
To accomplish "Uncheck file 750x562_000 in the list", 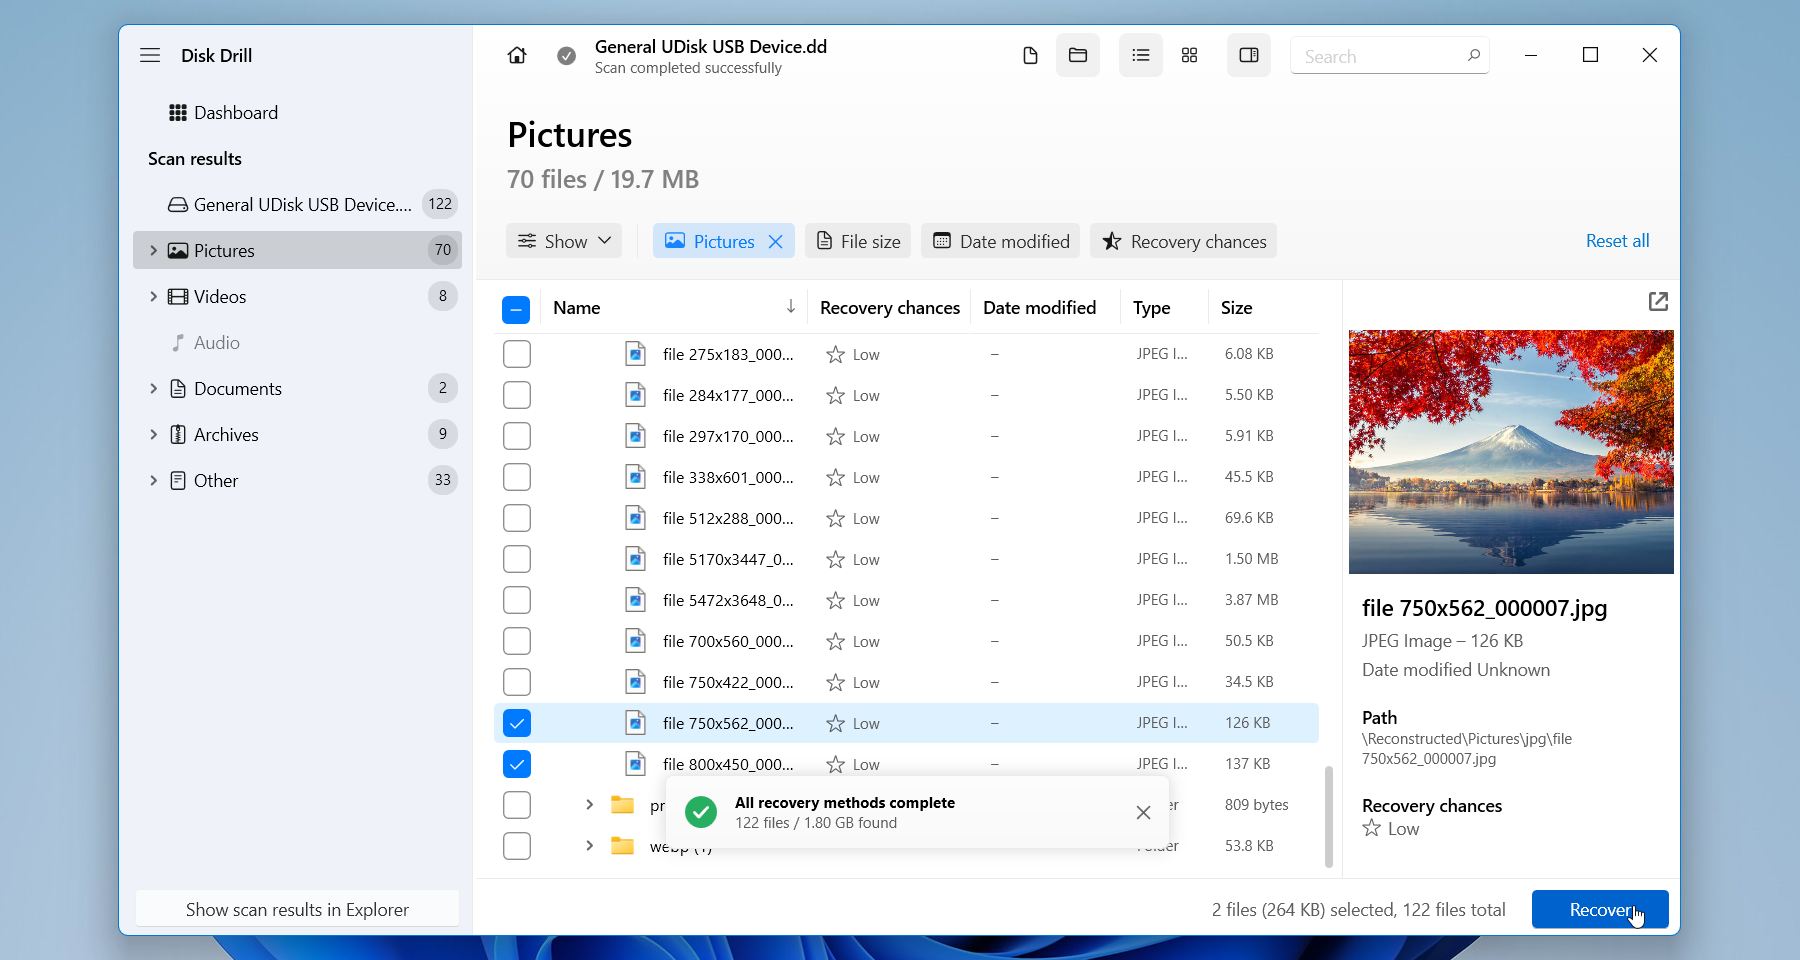I will click(516, 722).
